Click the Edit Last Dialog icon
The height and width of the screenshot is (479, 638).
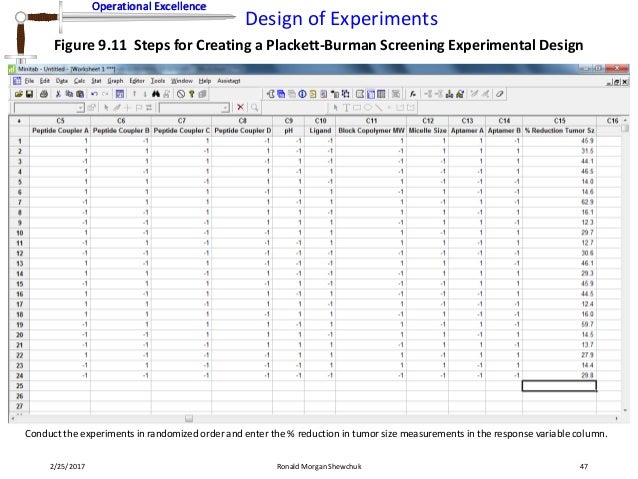point(120,93)
